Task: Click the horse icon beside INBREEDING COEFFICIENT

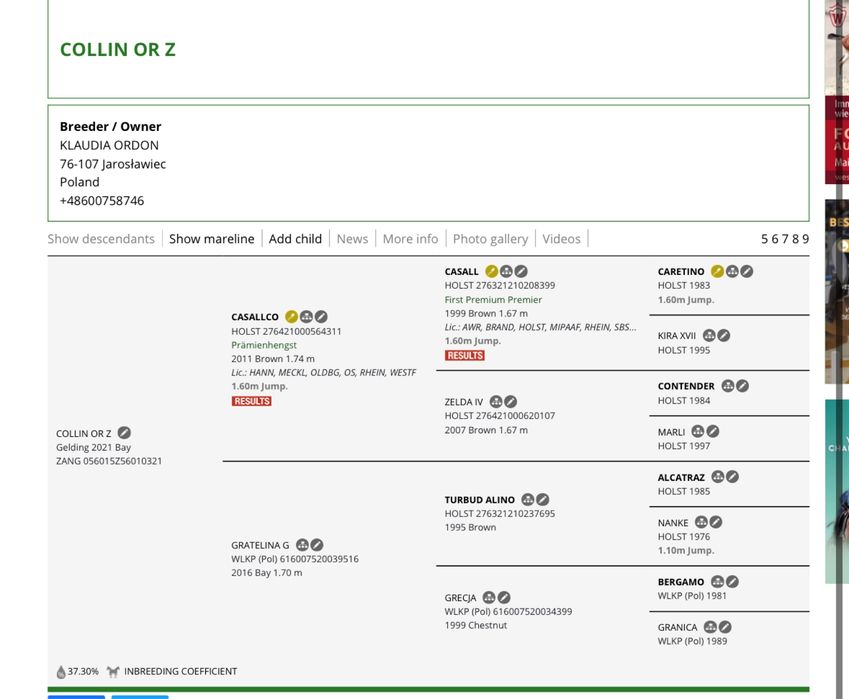Action: [113, 671]
